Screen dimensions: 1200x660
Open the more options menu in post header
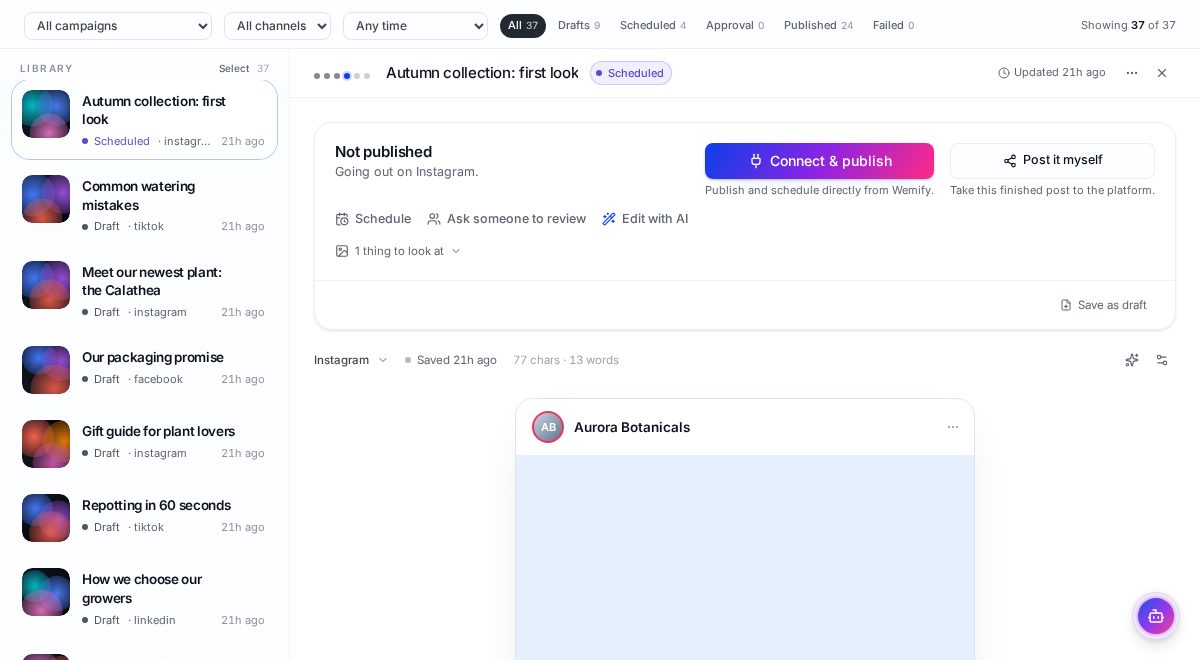1132,73
